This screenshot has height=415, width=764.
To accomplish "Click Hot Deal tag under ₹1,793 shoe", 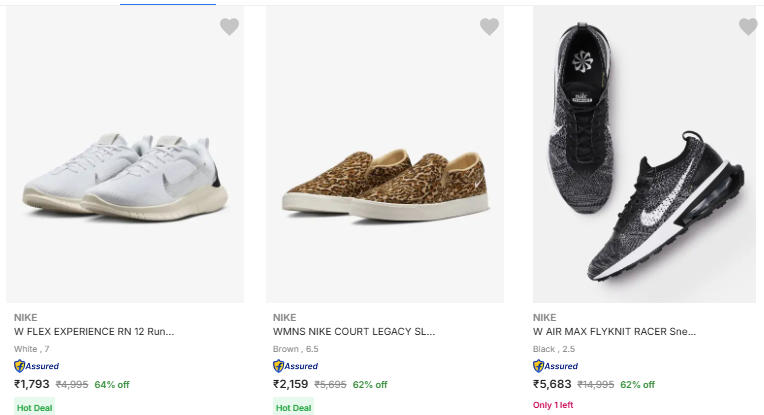I will click(33, 407).
